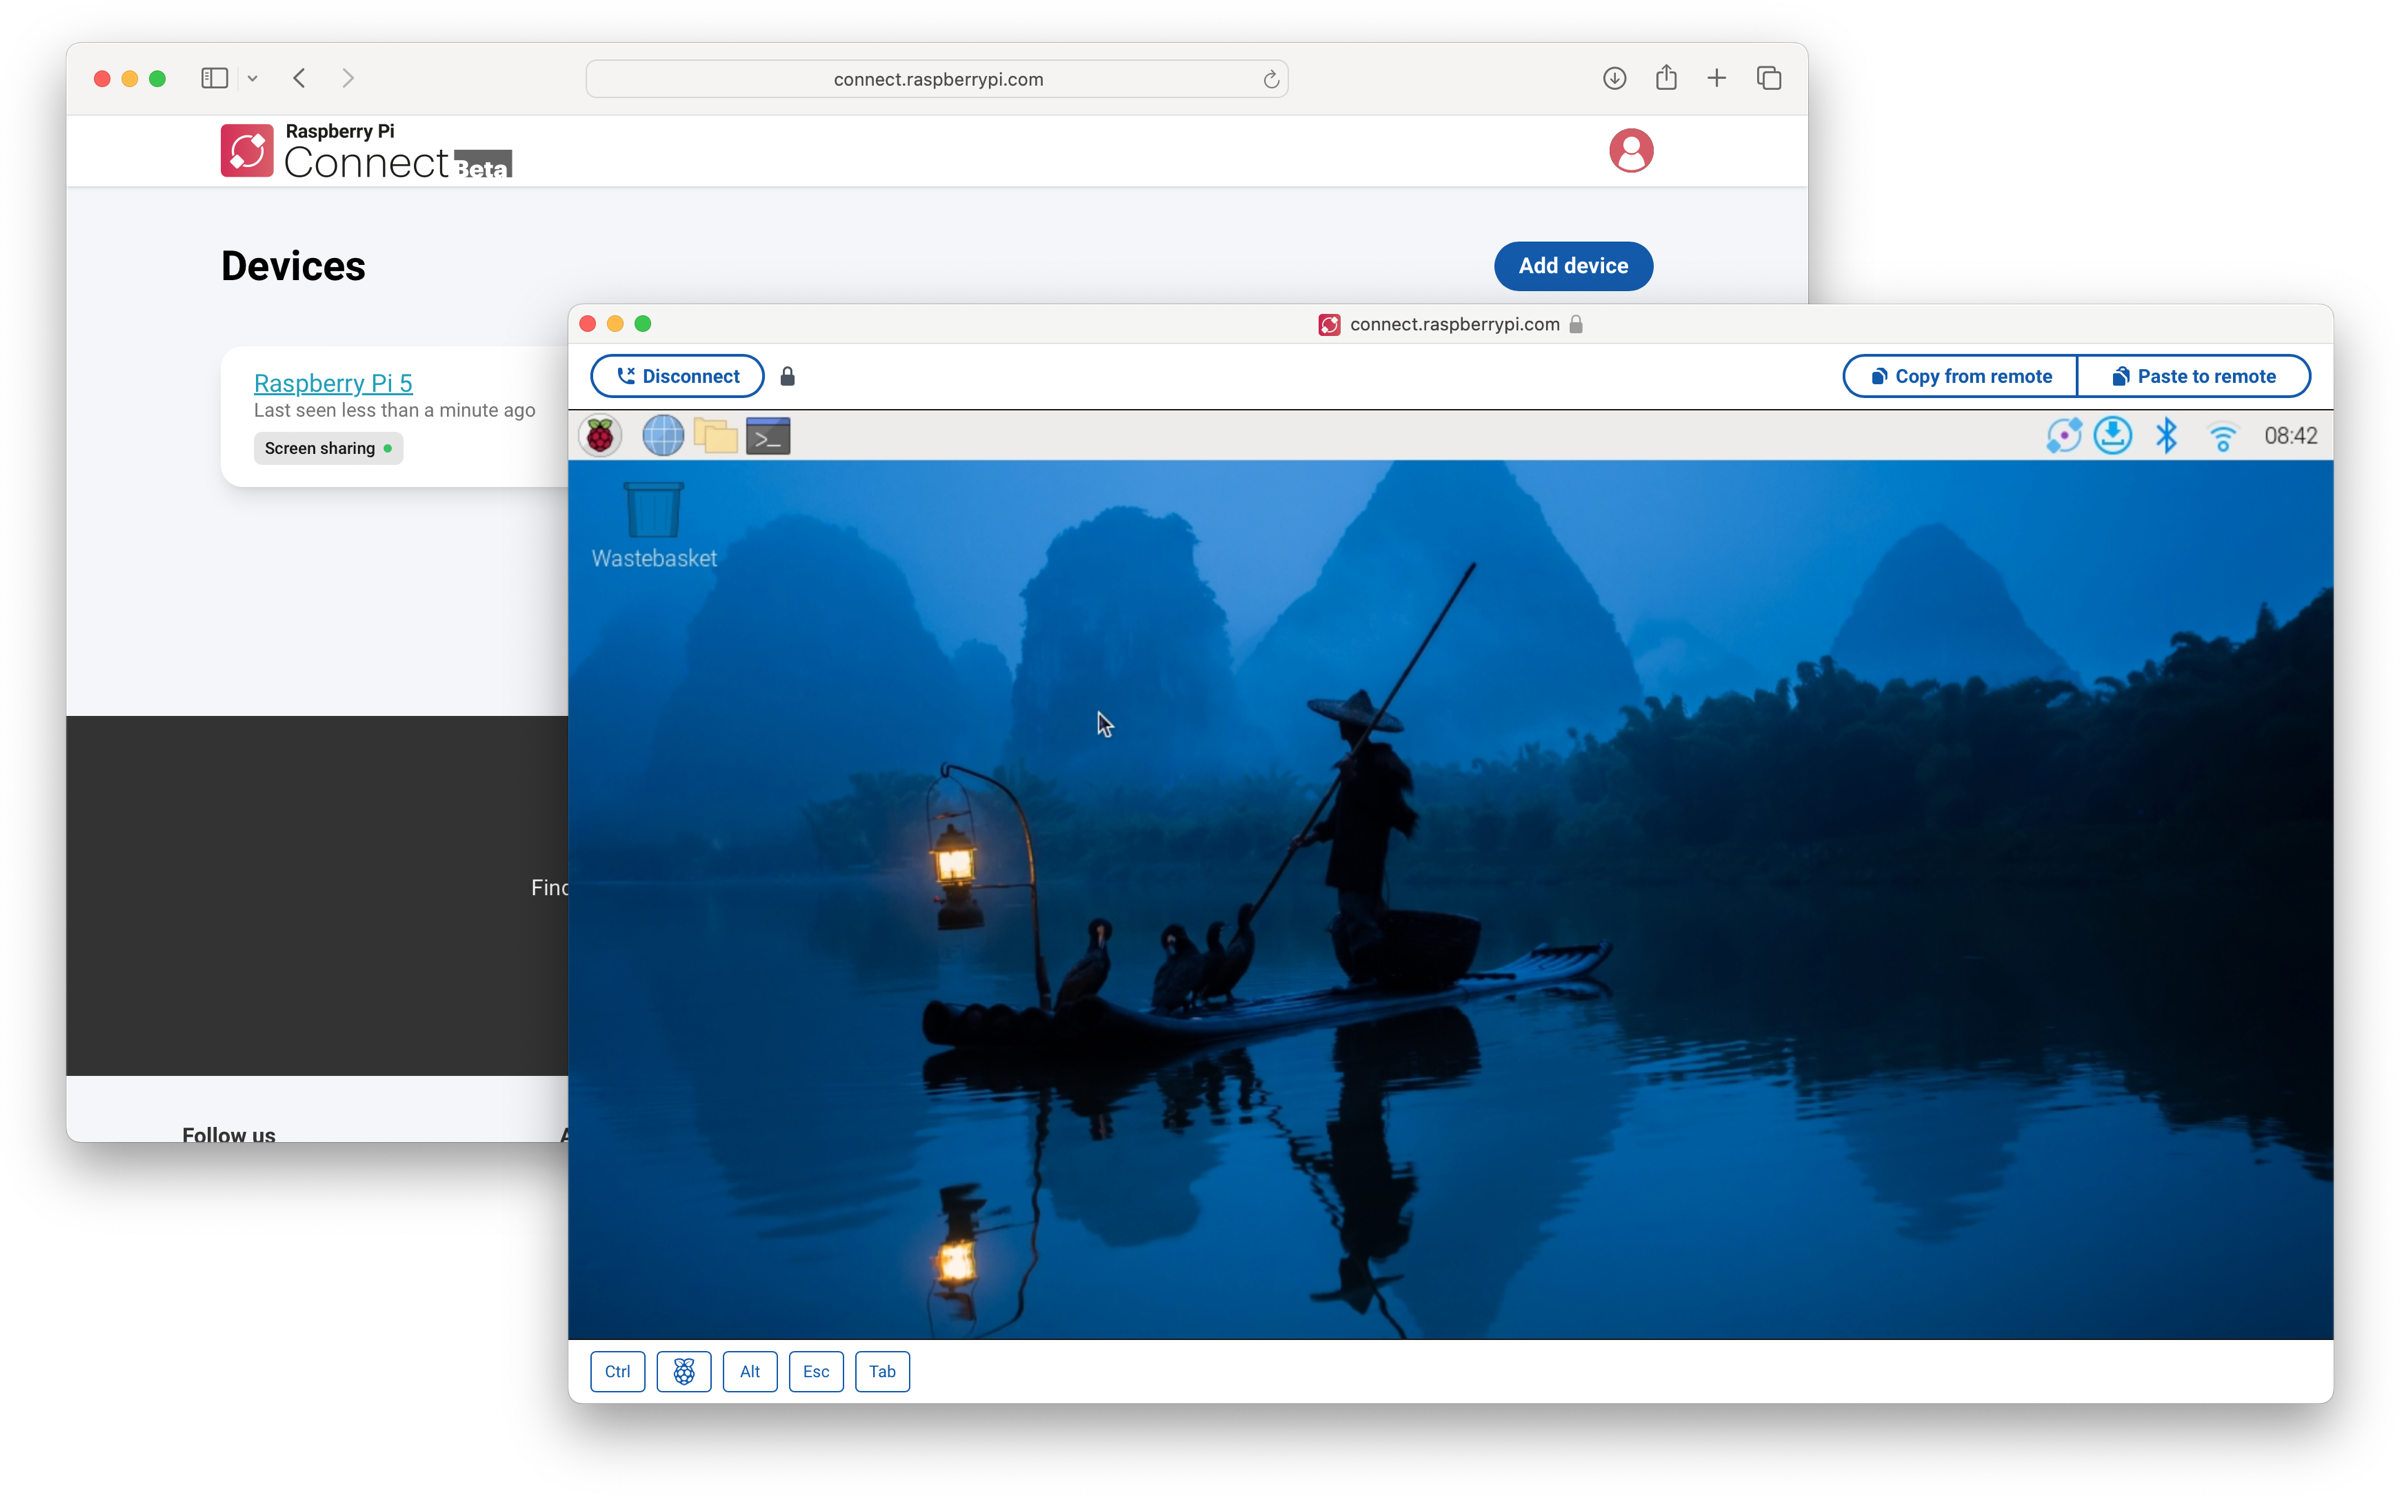Open the Bluetooth tray menu
The width and height of the screenshot is (2400, 1496).
point(2166,436)
